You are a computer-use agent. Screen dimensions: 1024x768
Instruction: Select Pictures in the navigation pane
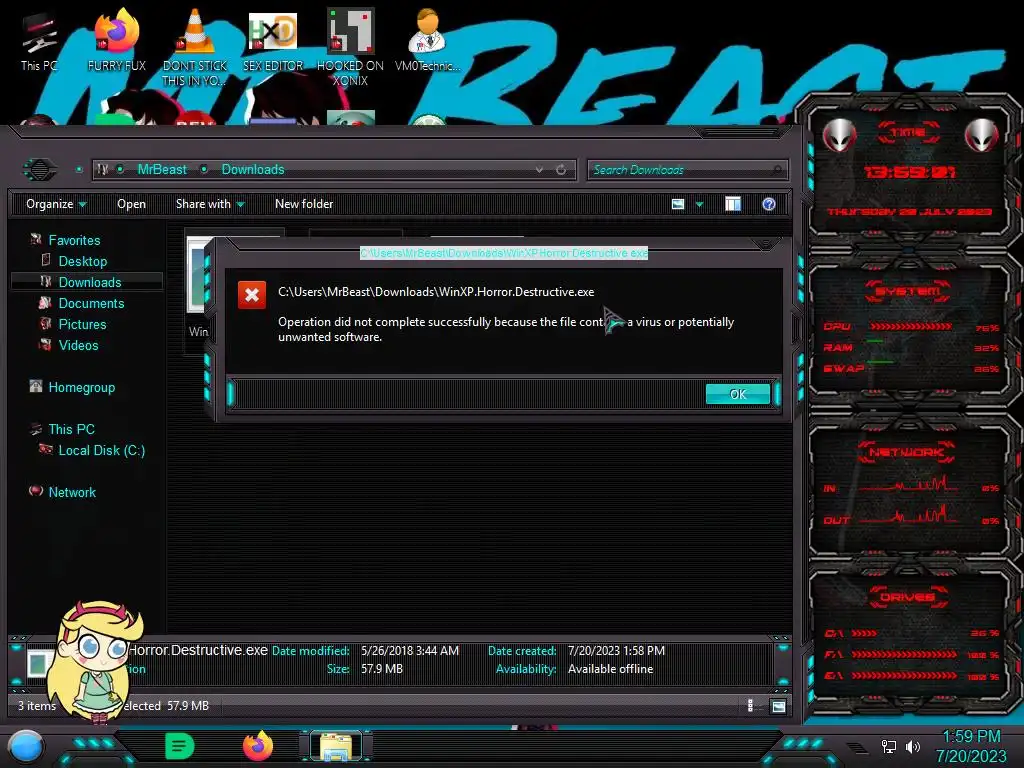click(82, 324)
